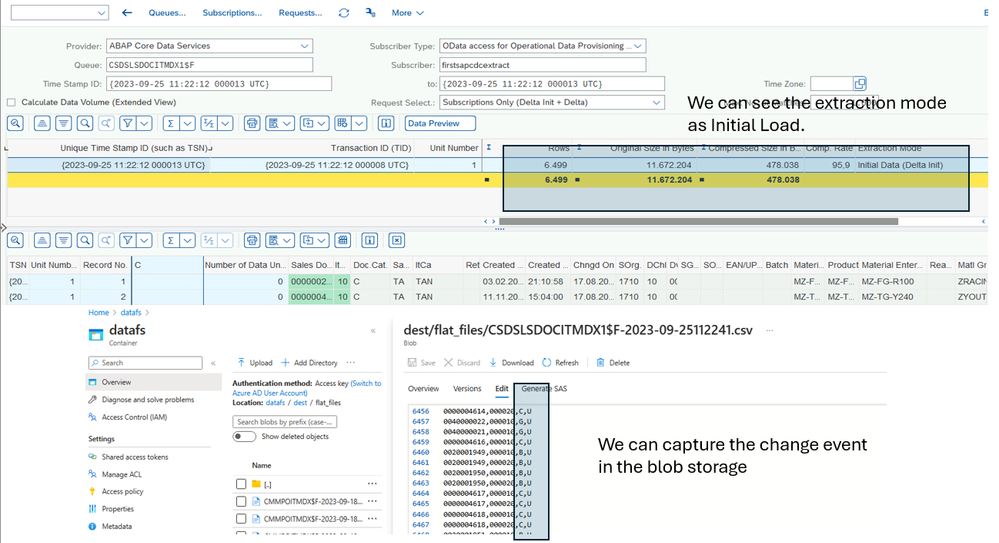Click the refresh icon in the SAP header
Viewport: 999px width, 543px height.
tap(343, 13)
